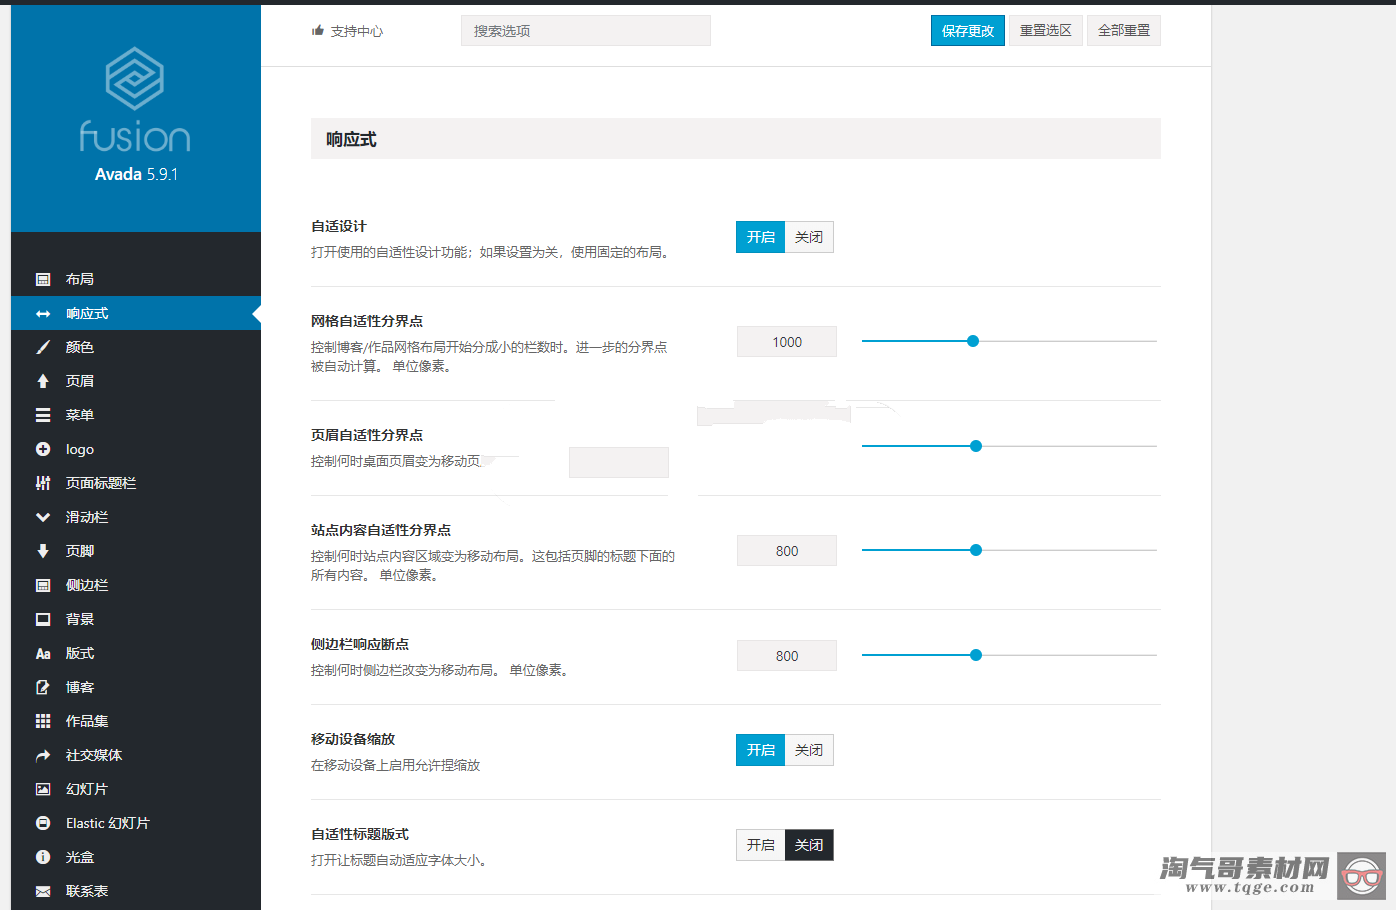Click the 保存更改 button

[x=968, y=31]
